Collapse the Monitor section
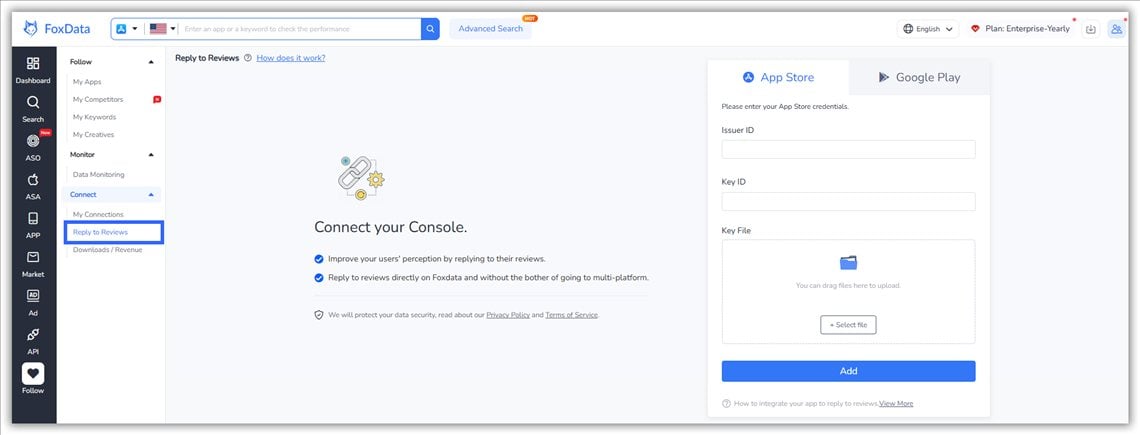This screenshot has width=1140, height=435. point(151,155)
